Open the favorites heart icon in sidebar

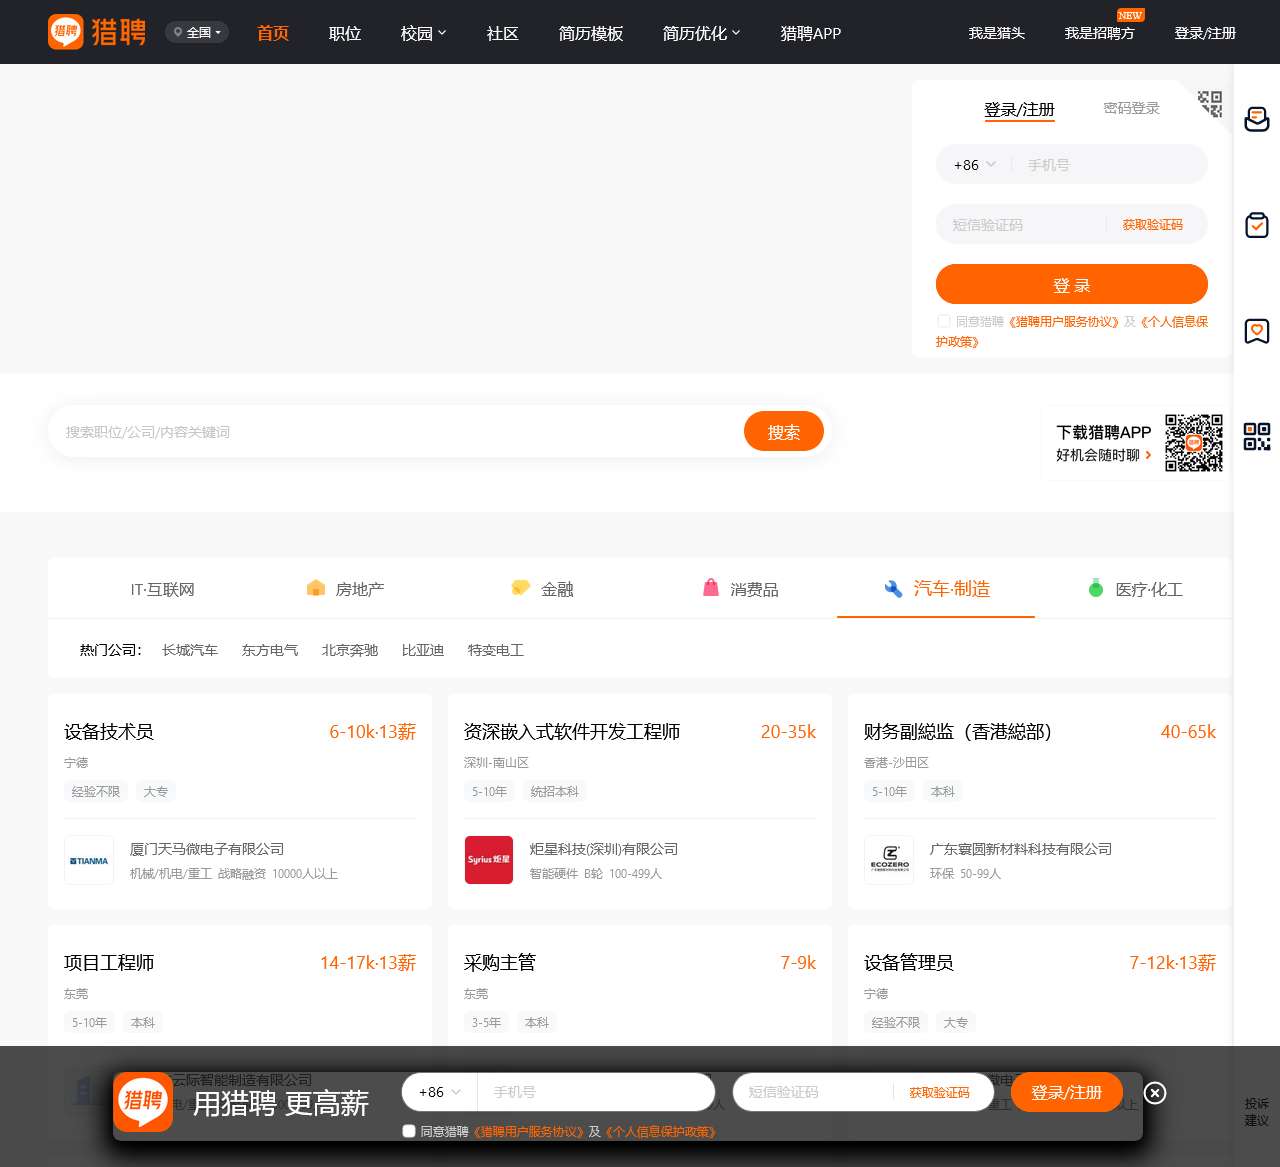(1257, 331)
